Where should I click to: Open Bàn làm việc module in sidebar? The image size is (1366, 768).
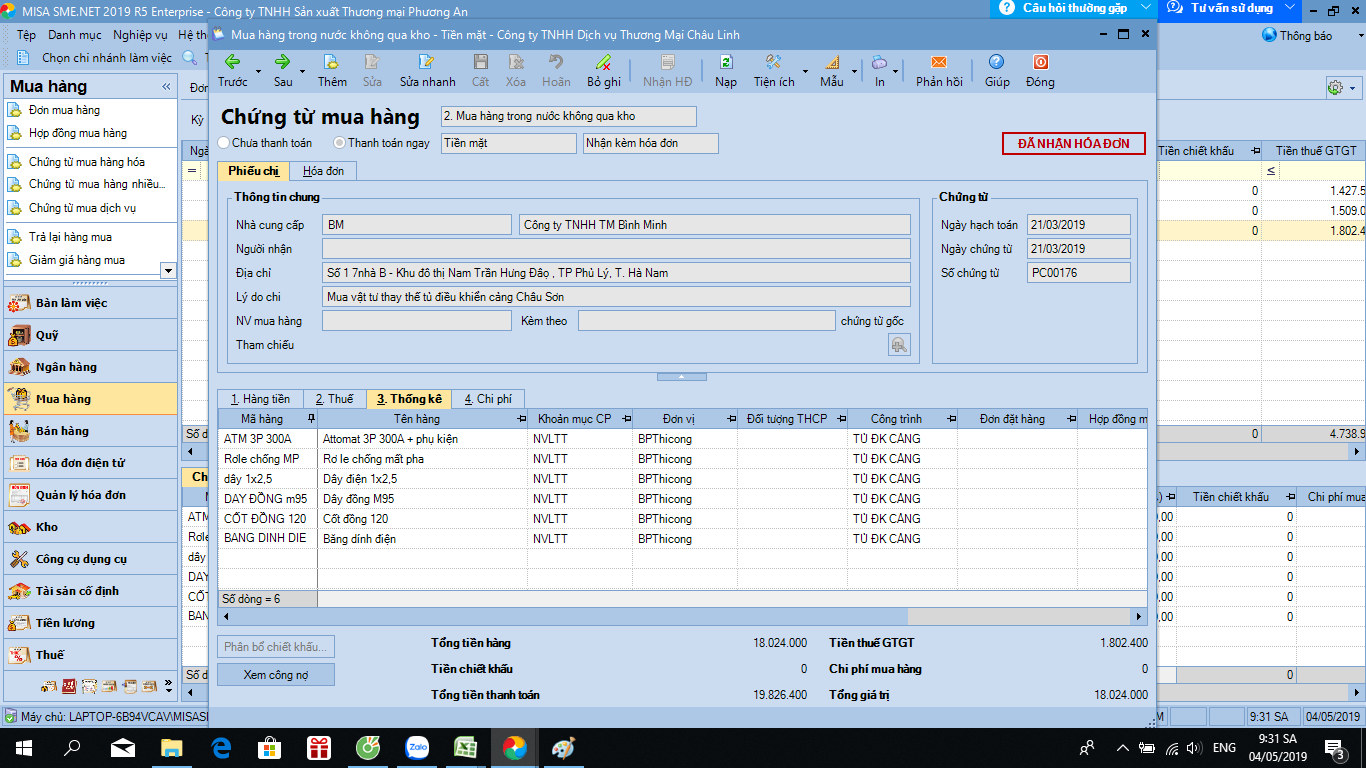90,303
